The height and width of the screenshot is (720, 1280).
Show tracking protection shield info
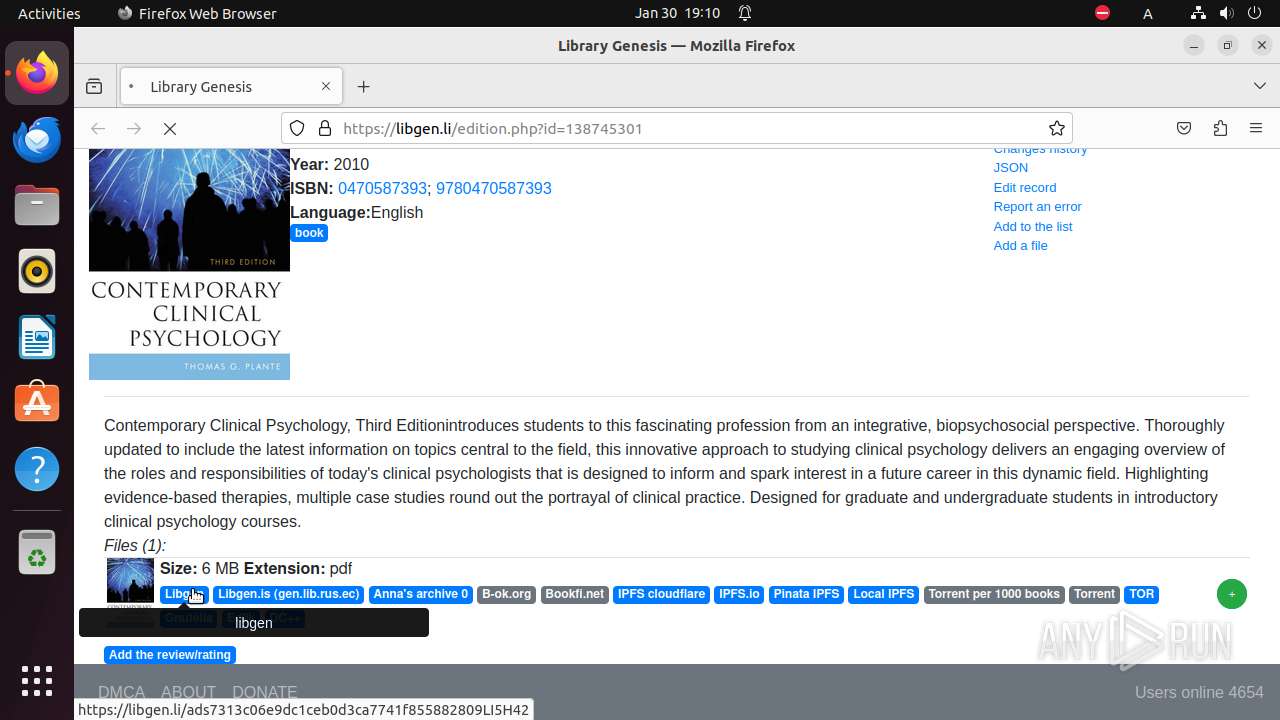pyautogui.click(x=297, y=128)
